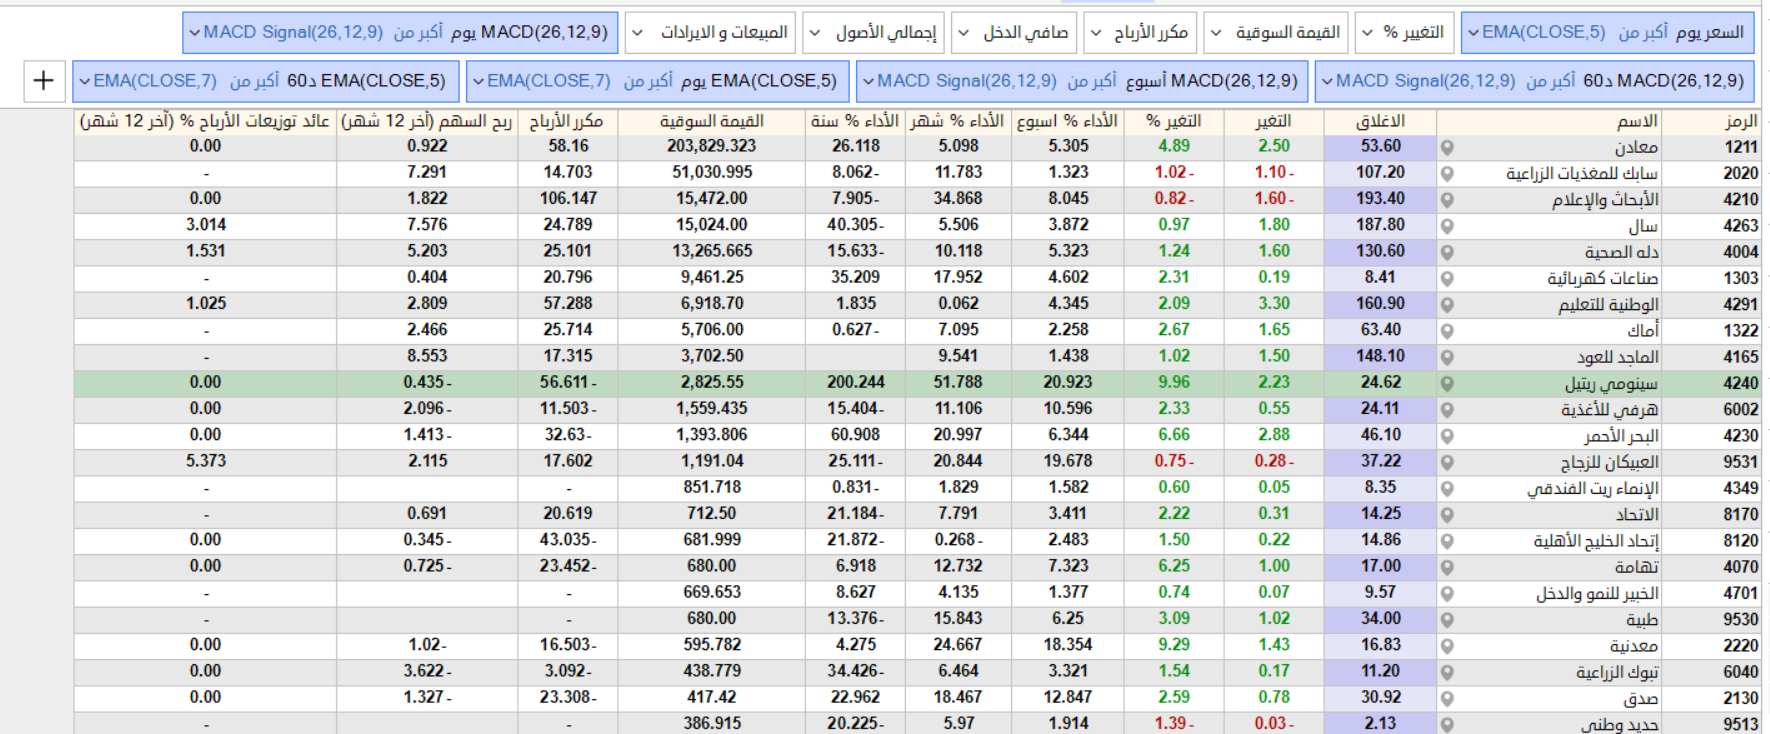1770x734 pixels.
Task: Click the pin icon for العبيكان للزجاج
Action: click(x=1447, y=462)
